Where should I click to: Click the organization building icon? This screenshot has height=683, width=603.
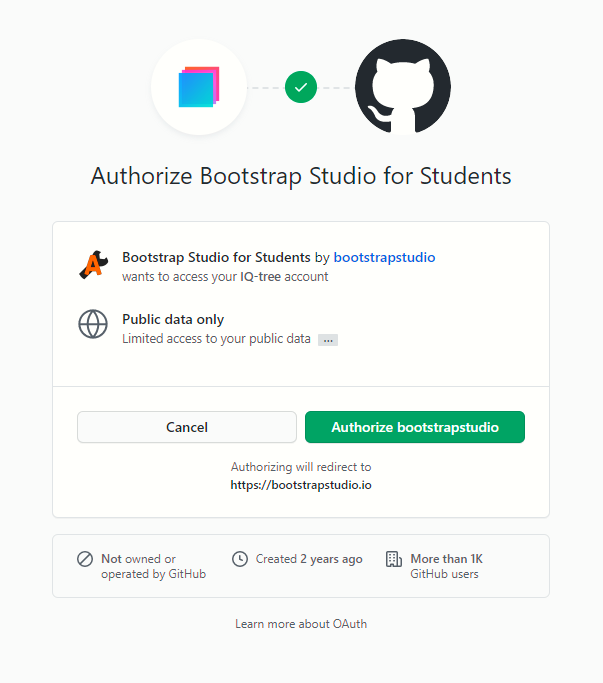394,559
